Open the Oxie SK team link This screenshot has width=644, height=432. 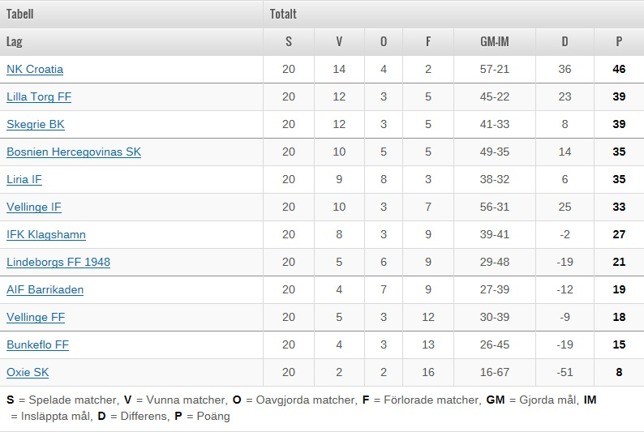[x=28, y=372]
